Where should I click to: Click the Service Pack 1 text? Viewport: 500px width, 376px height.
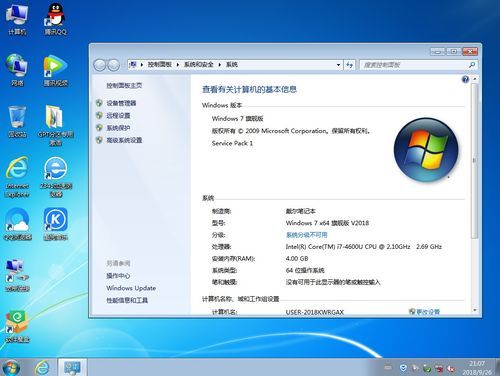click(232, 143)
